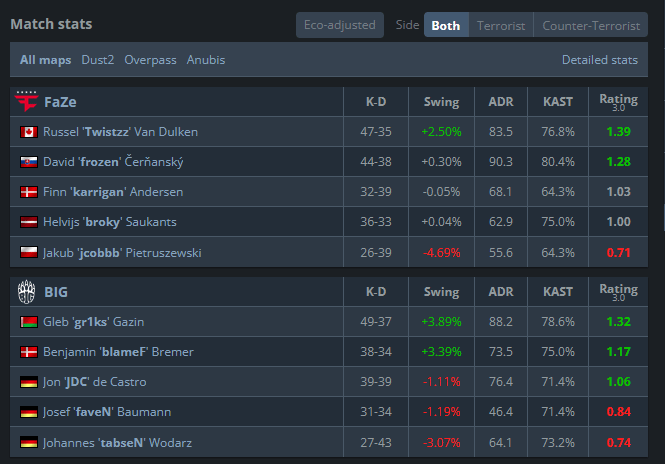
Task: Click the Polish flag beside jcobbb
Action: point(28,253)
